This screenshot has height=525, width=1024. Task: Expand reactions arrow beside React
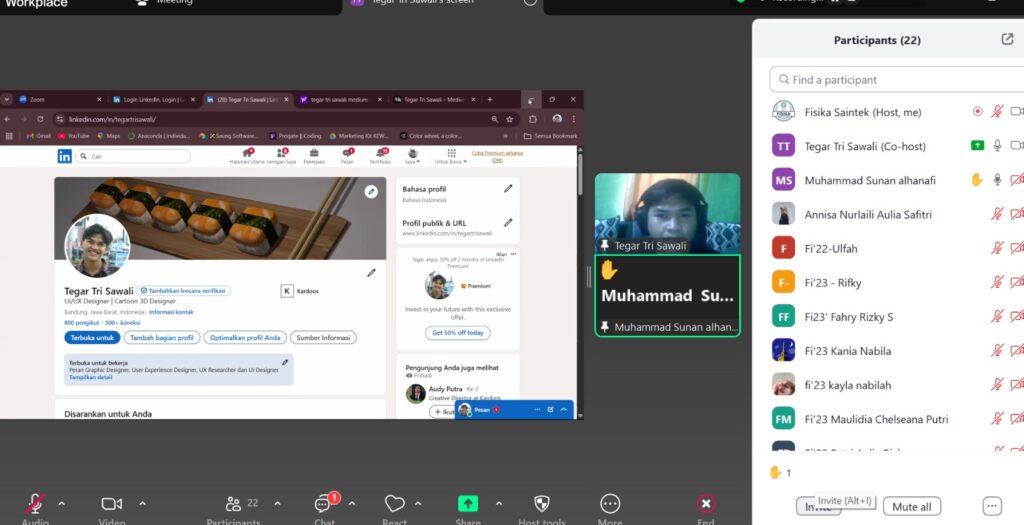[x=418, y=504]
